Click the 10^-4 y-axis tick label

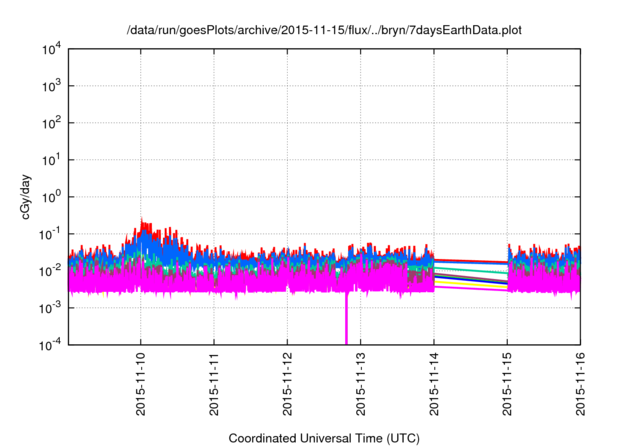(x=50, y=344)
